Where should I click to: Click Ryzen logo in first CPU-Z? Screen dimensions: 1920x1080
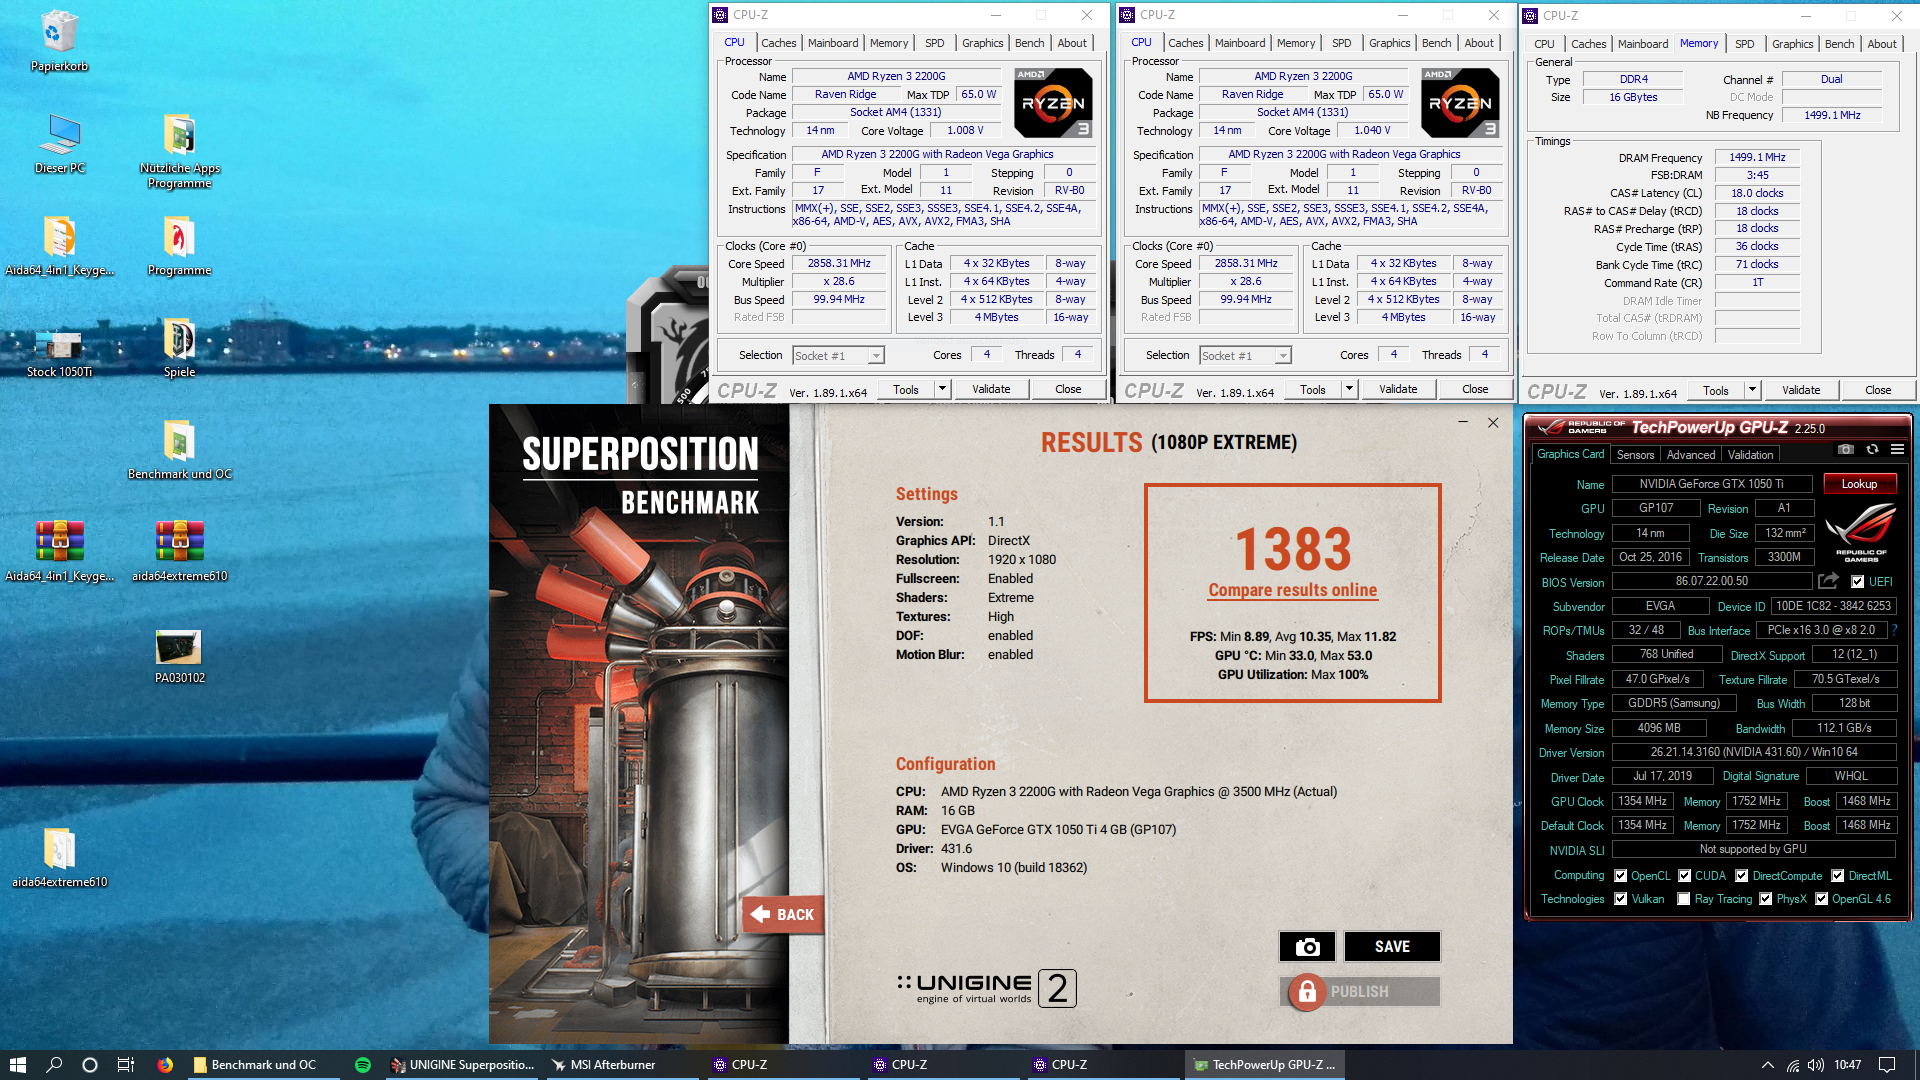pos(1053,103)
